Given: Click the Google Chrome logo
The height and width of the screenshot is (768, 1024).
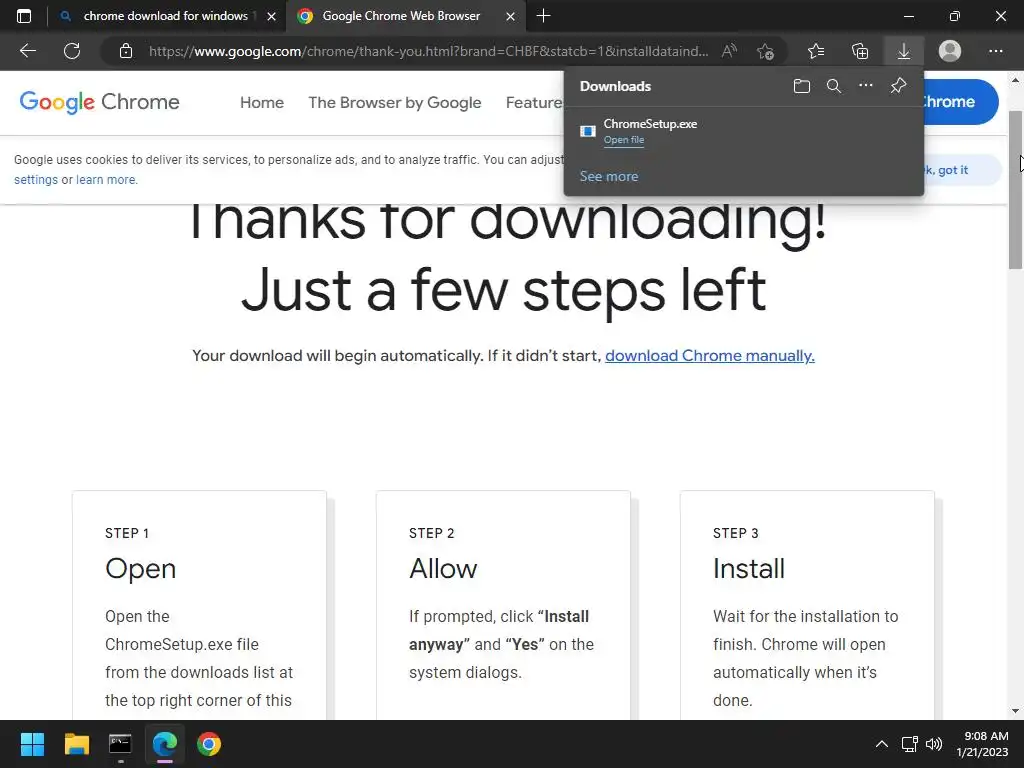Looking at the screenshot, I should point(99,102).
